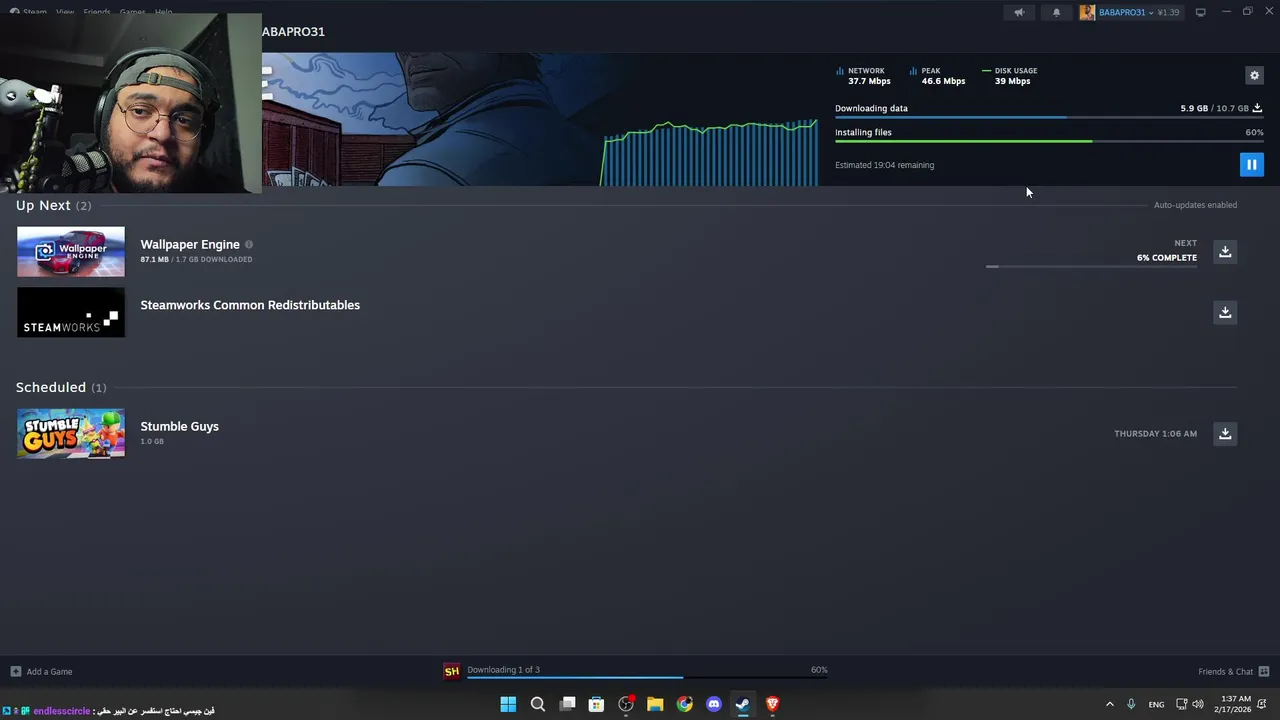Open Steam notifications bell

[x=1056, y=12]
